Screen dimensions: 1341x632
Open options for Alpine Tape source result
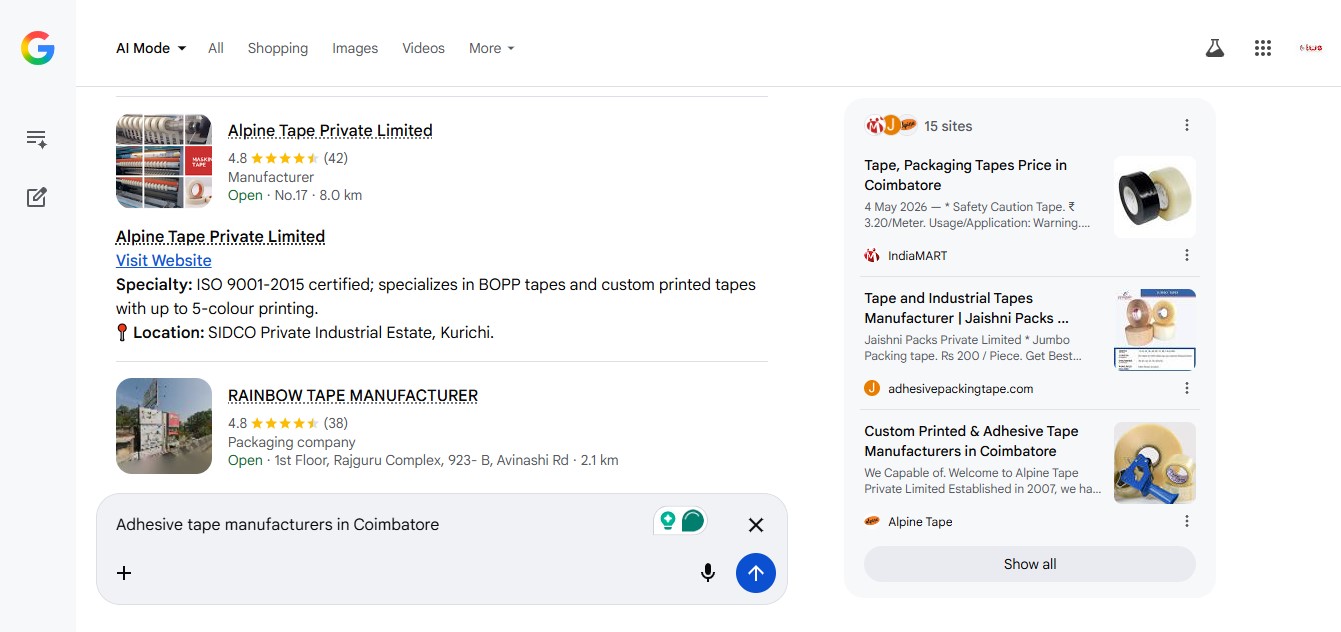point(1187,521)
